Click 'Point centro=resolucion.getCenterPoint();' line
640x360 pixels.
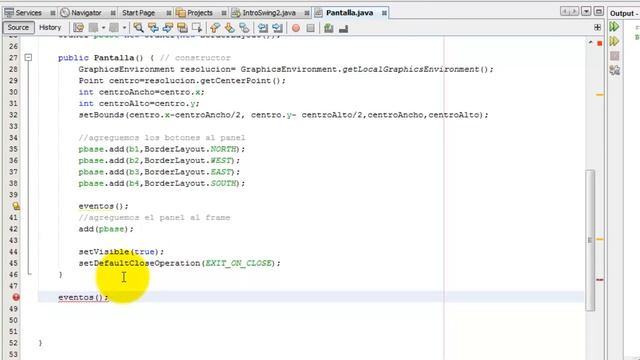[x=182, y=81]
